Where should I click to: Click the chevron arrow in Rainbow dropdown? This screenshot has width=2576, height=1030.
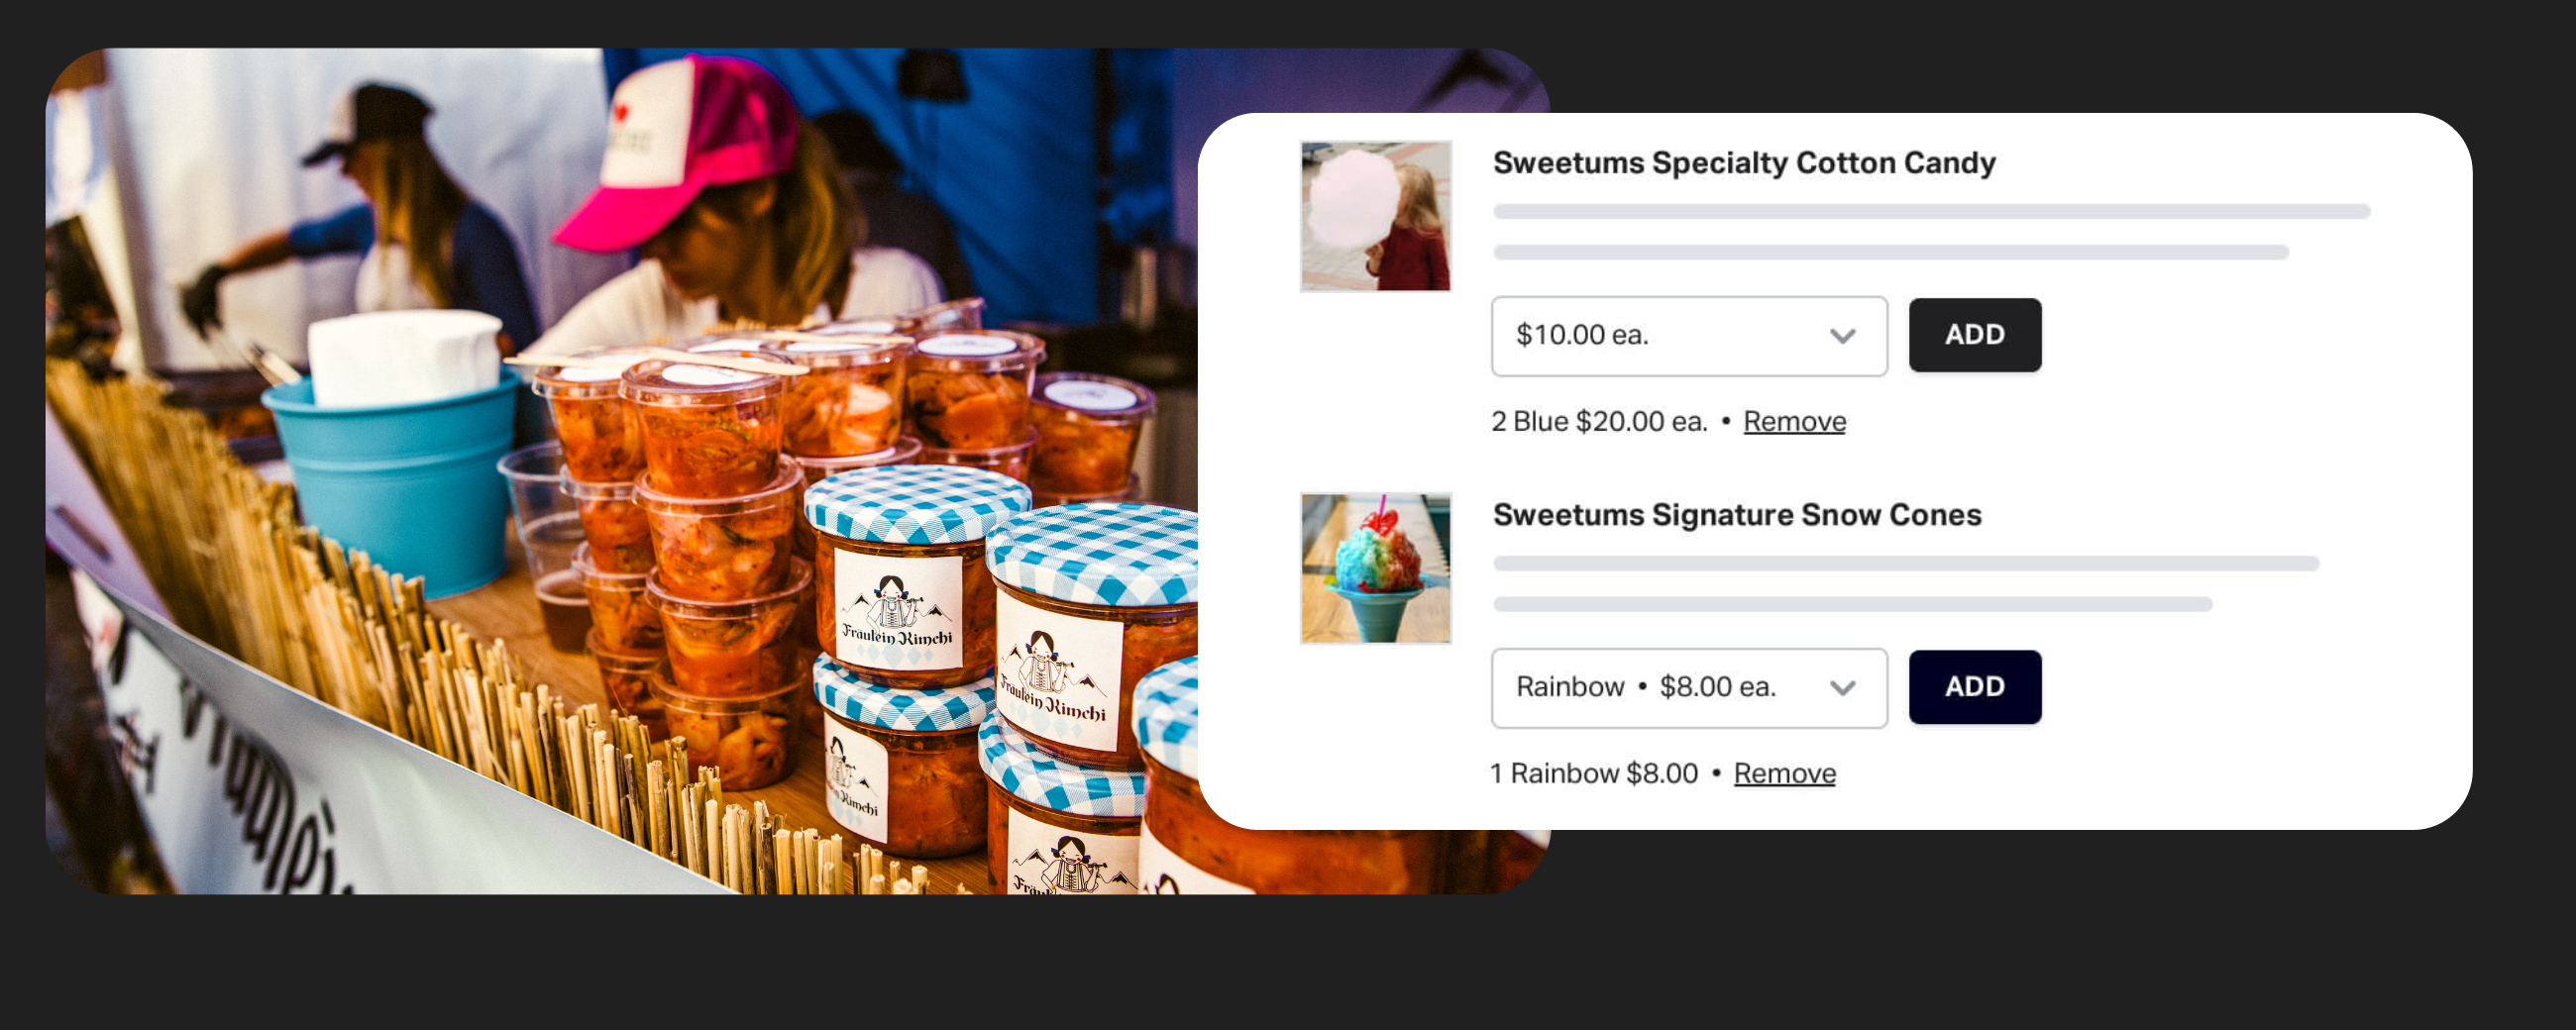(1842, 688)
